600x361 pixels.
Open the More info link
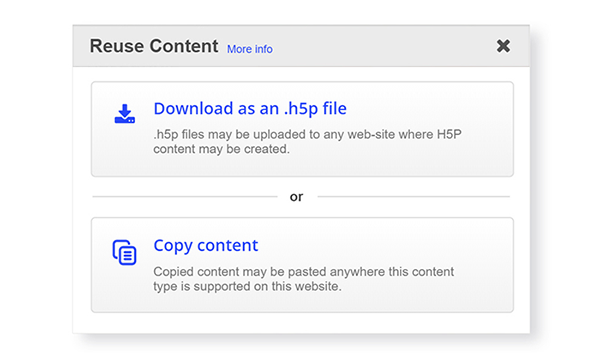tap(249, 49)
